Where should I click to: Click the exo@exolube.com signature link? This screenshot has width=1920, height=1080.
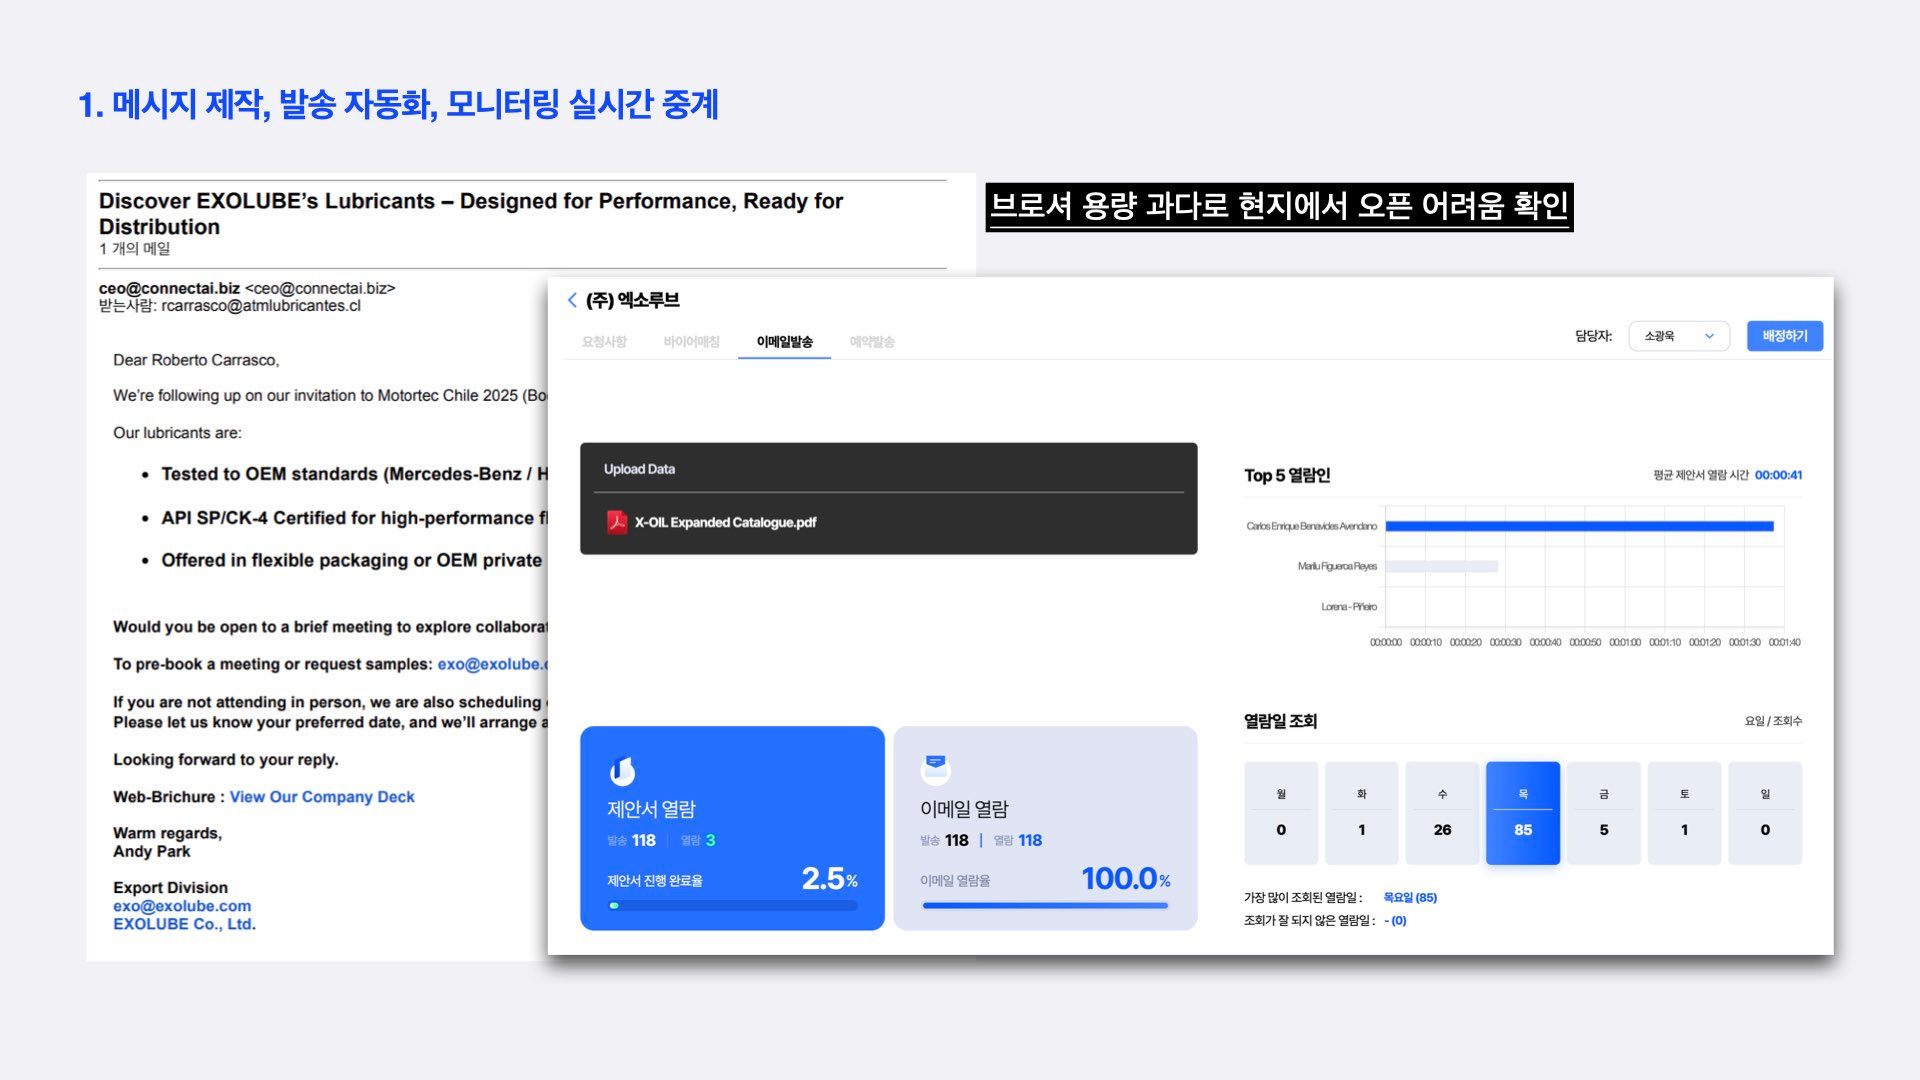[x=182, y=906]
